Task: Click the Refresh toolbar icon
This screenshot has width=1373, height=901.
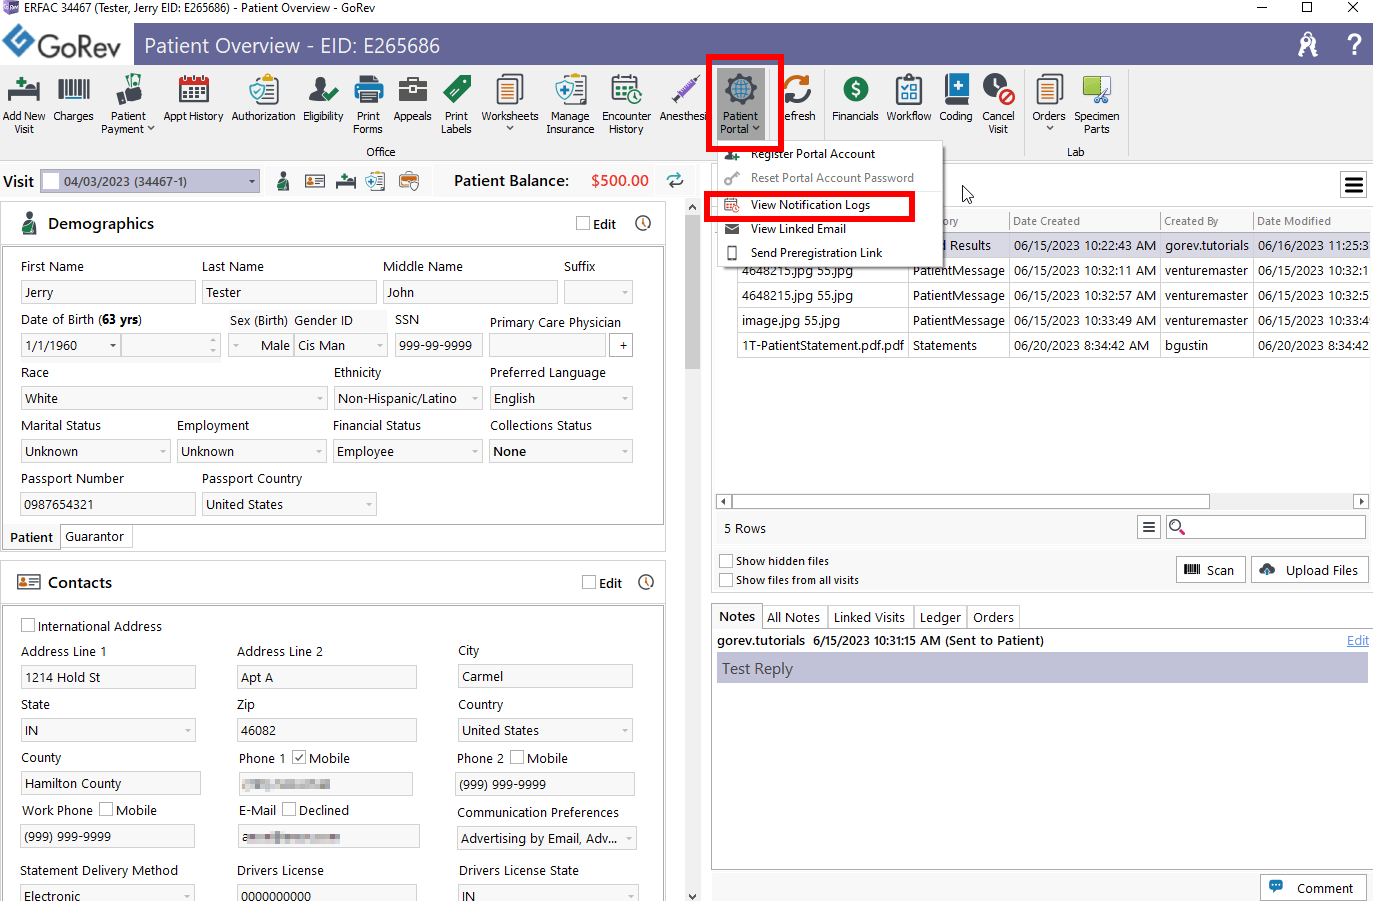Action: coord(798,98)
